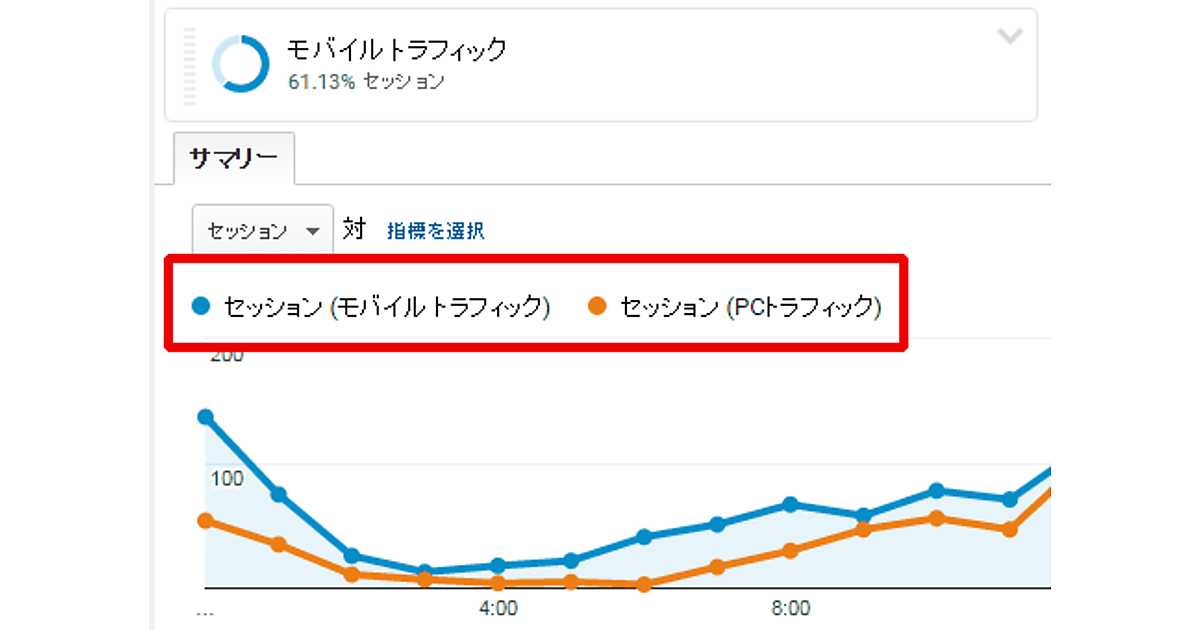Click the orange data point at 8:00

[x=790, y=551]
